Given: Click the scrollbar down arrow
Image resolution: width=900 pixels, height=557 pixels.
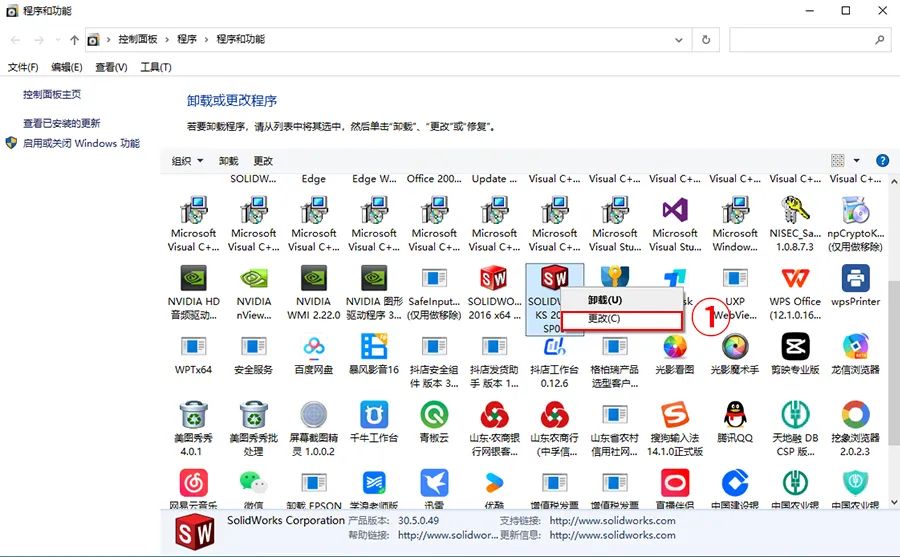Looking at the screenshot, I should point(894,502).
